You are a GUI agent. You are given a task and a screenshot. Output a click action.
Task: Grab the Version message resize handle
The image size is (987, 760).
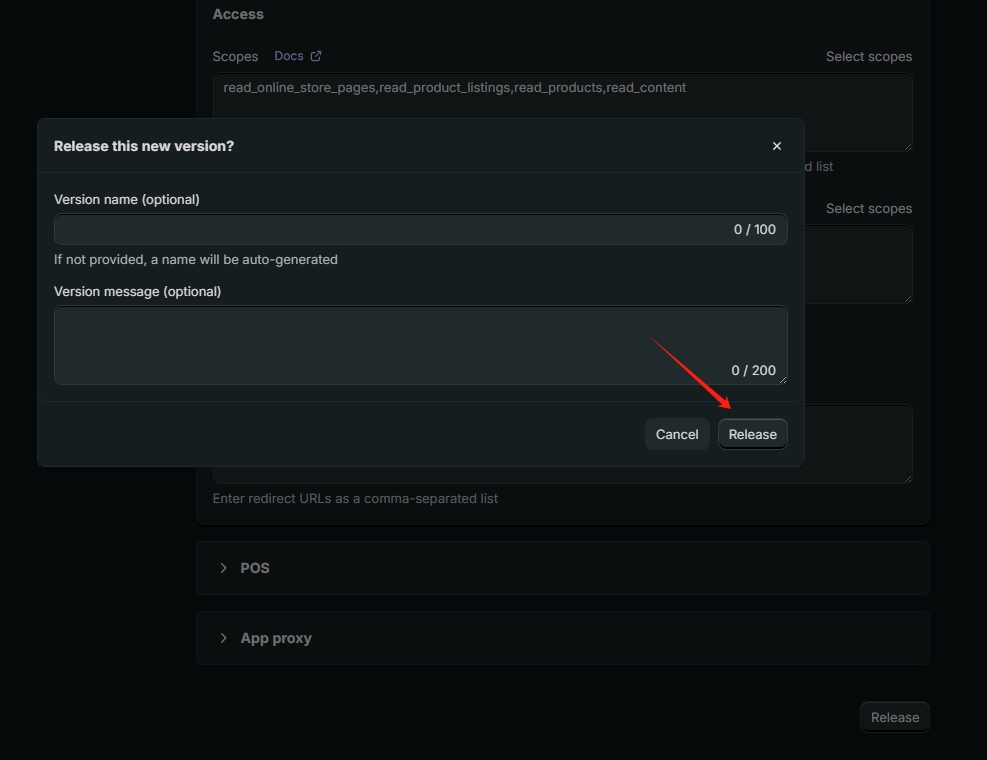tap(782, 379)
